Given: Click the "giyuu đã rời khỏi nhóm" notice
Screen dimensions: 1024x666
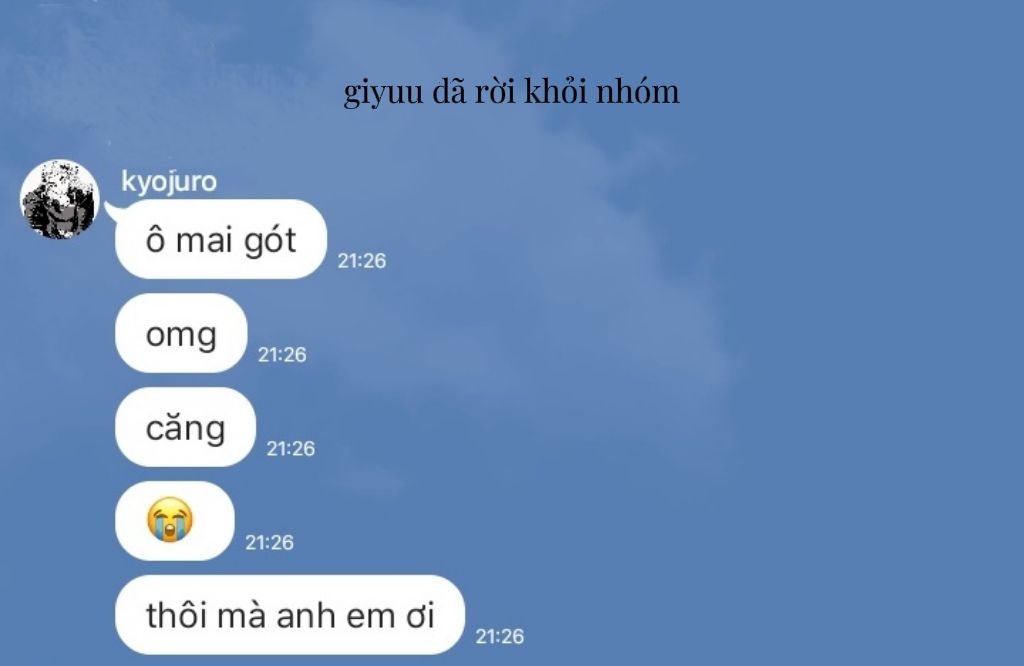Looking at the screenshot, I should point(511,91).
